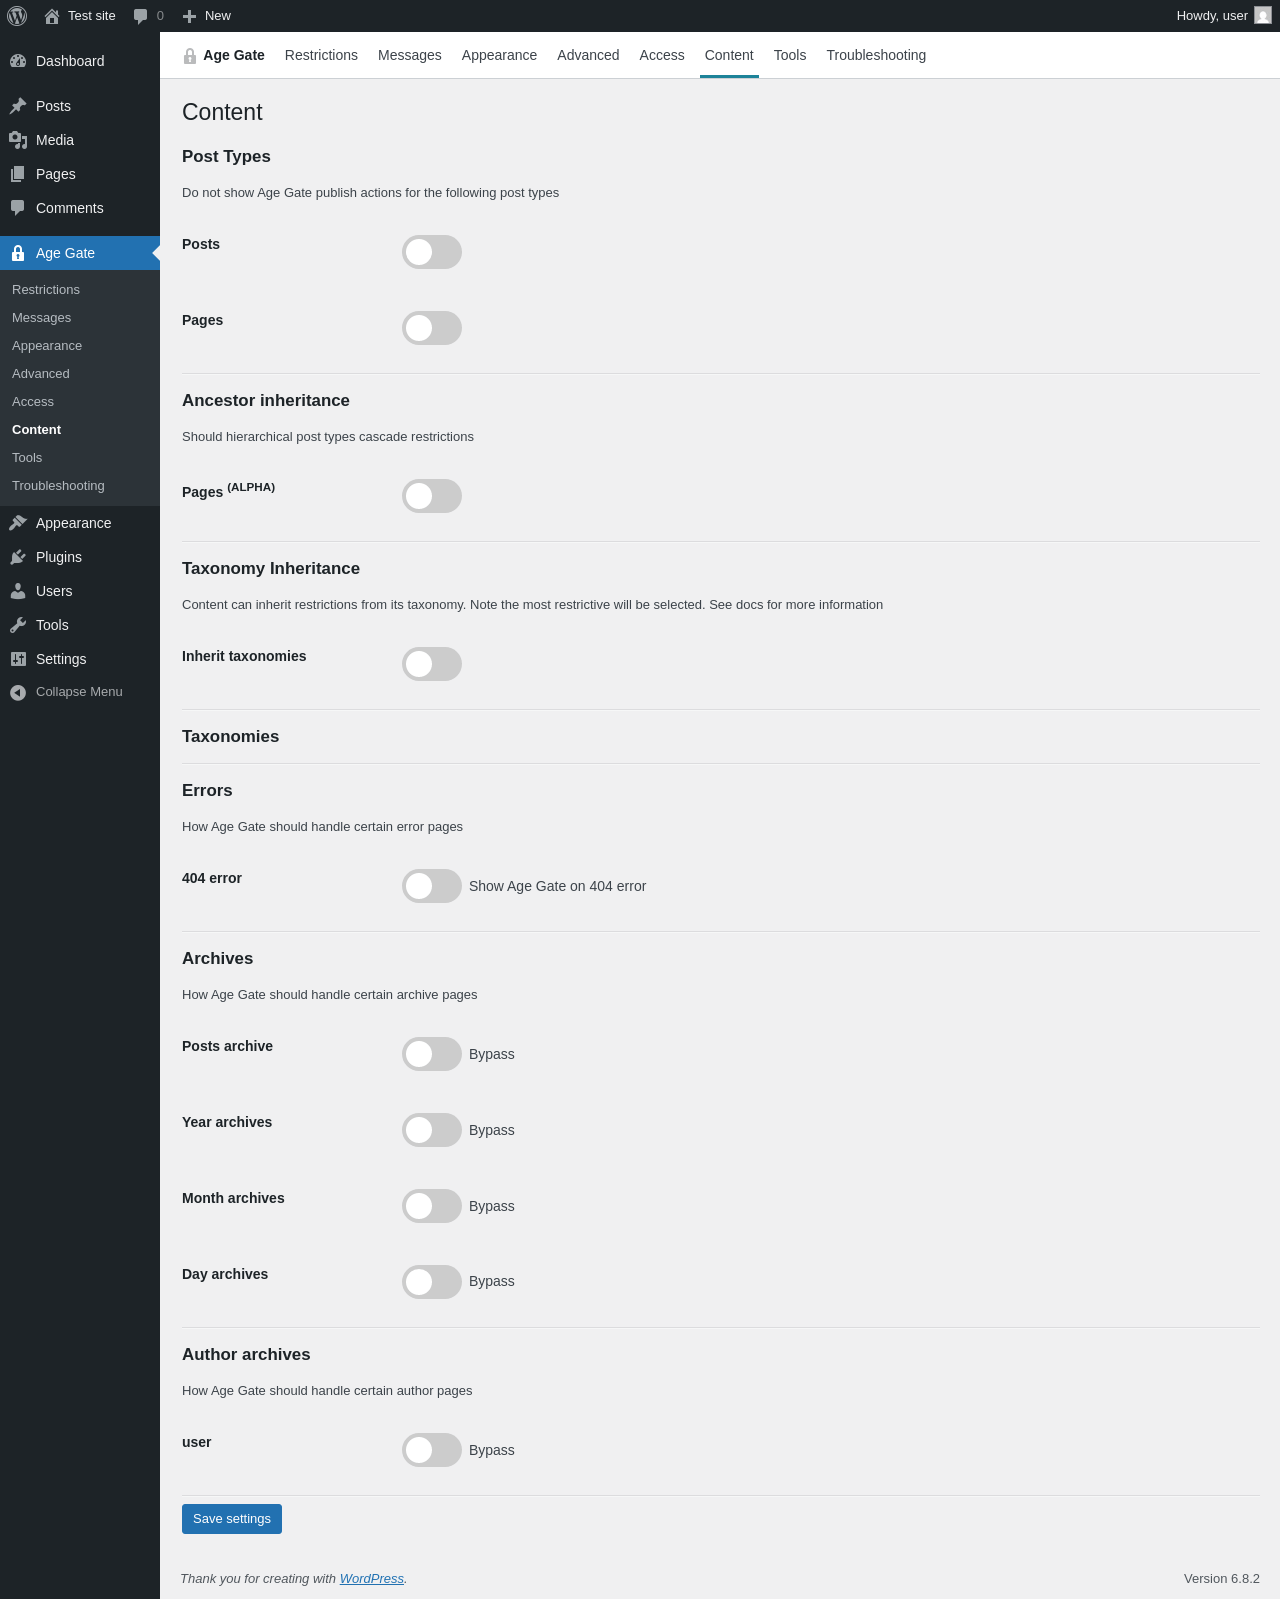This screenshot has width=1280, height=1599.
Task: Click the Comments speech bubble sidebar icon
Action: point(18,208)
